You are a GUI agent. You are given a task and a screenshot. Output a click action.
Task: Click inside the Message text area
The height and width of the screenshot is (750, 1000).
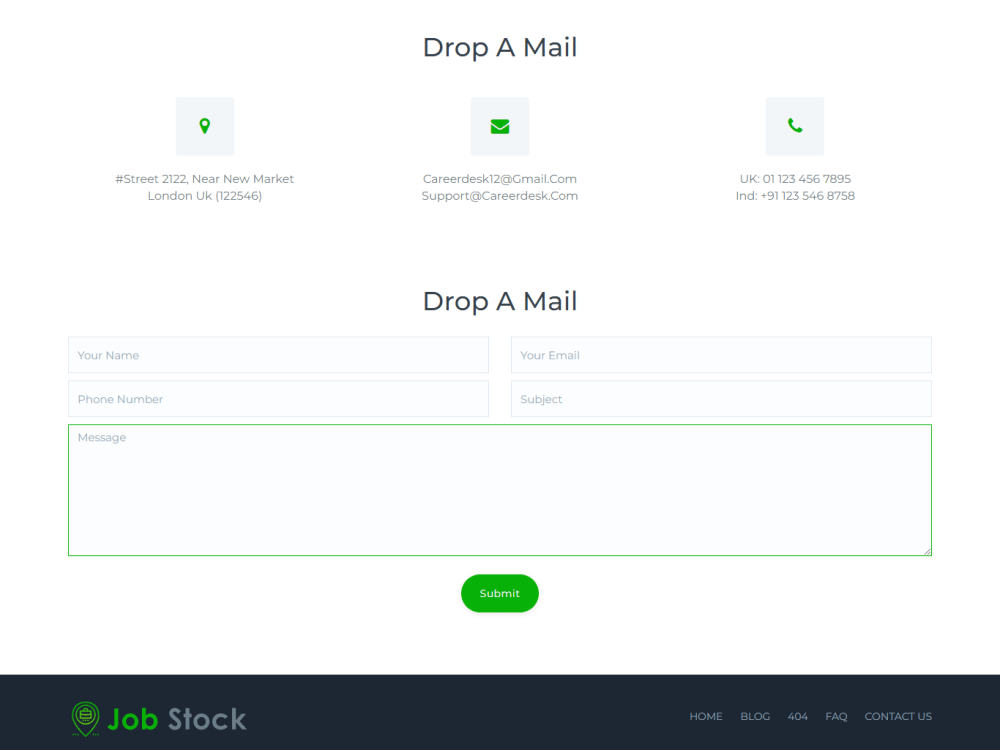pyautogui.click(x=500, y=490)
